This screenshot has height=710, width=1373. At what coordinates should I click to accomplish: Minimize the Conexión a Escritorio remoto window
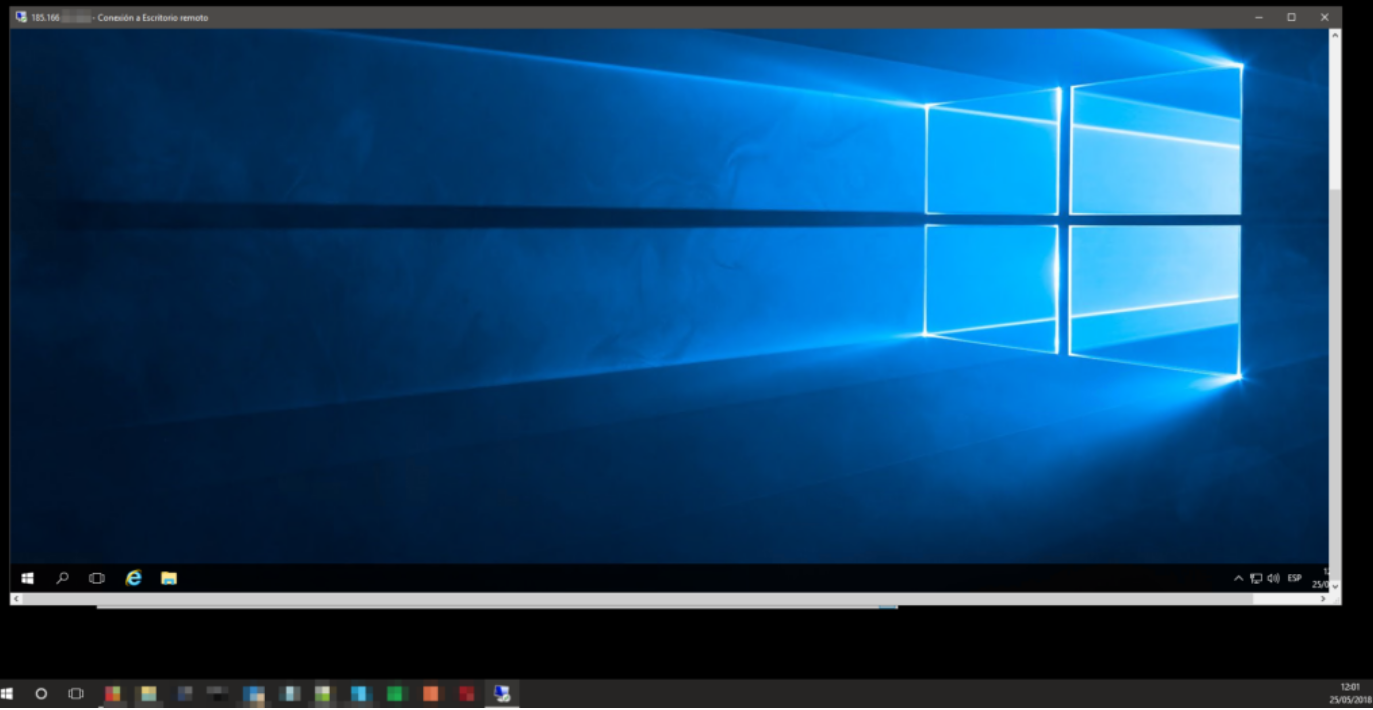click(1258, 17)
